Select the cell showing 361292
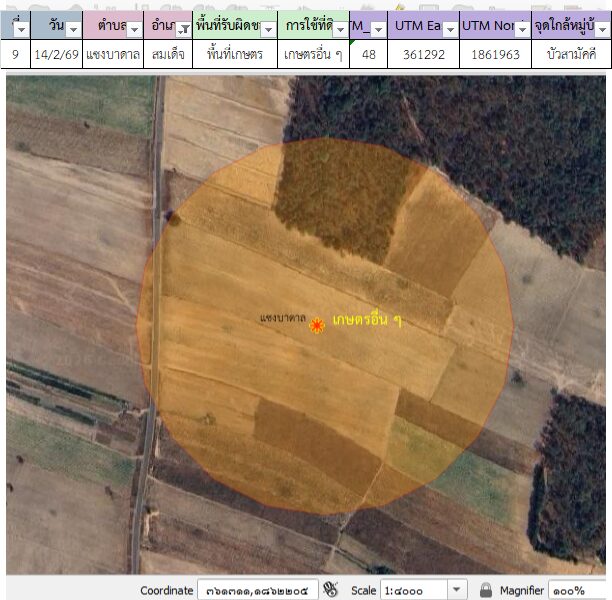This screenshot has height=600, width=612. click(x=423, y=55)
